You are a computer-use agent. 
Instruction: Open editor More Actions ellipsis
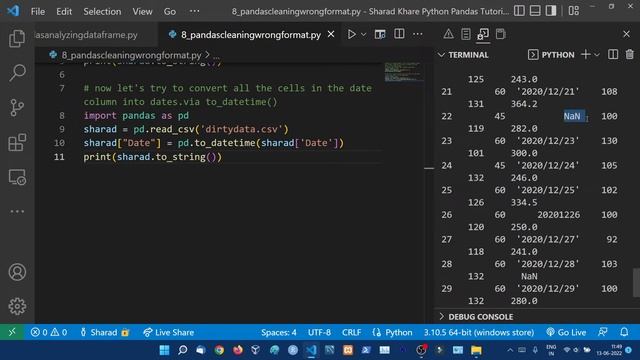click(x=418, y=34)
